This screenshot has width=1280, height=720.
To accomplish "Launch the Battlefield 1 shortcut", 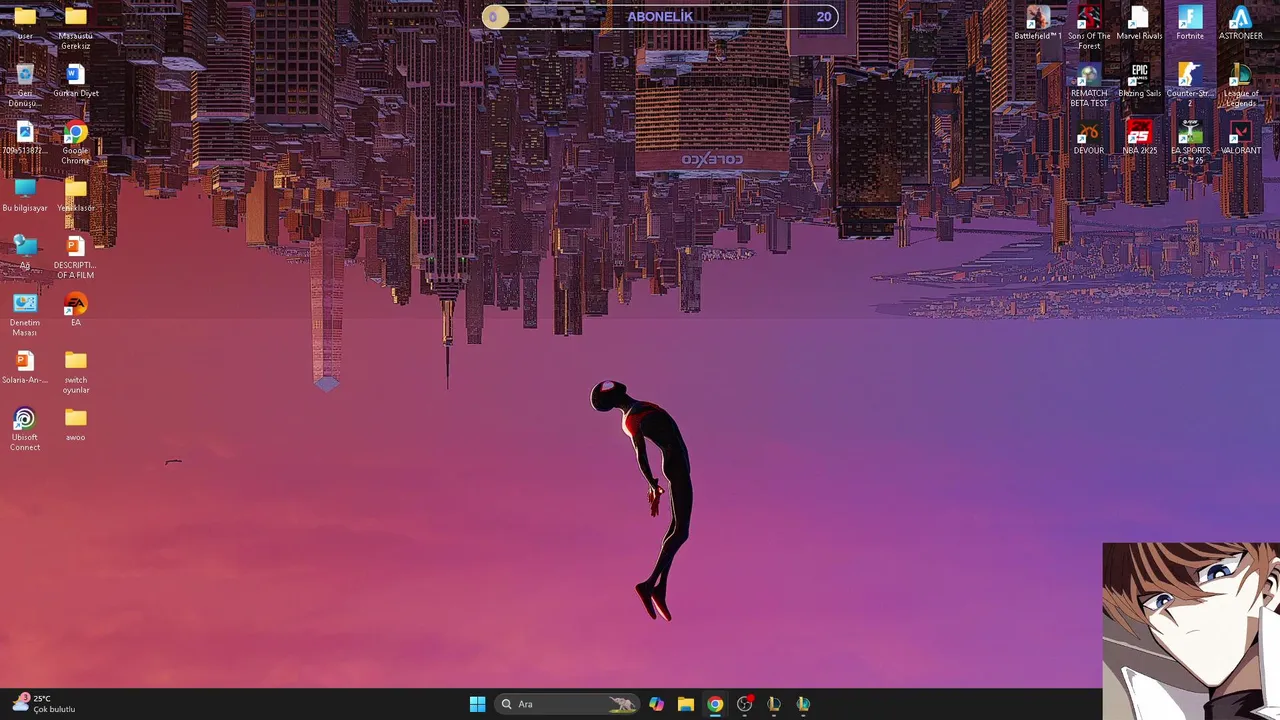I will pyautogui.click(x=1038, y=22).
